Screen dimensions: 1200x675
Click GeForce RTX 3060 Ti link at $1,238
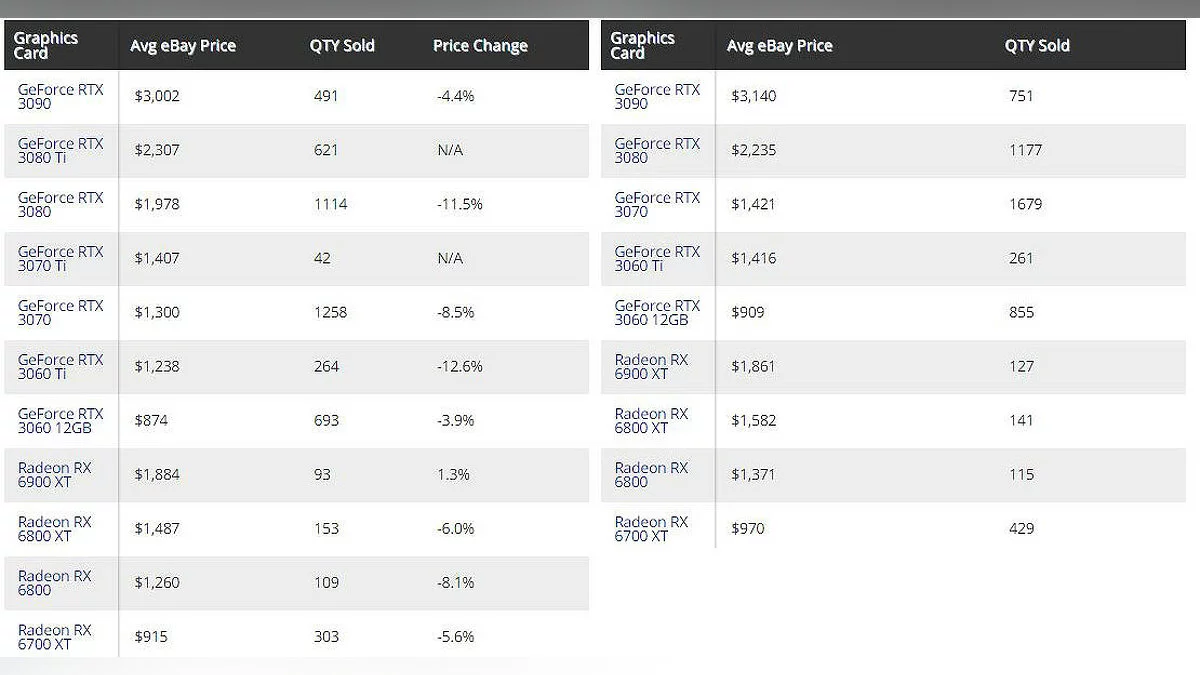pos(60,367)
